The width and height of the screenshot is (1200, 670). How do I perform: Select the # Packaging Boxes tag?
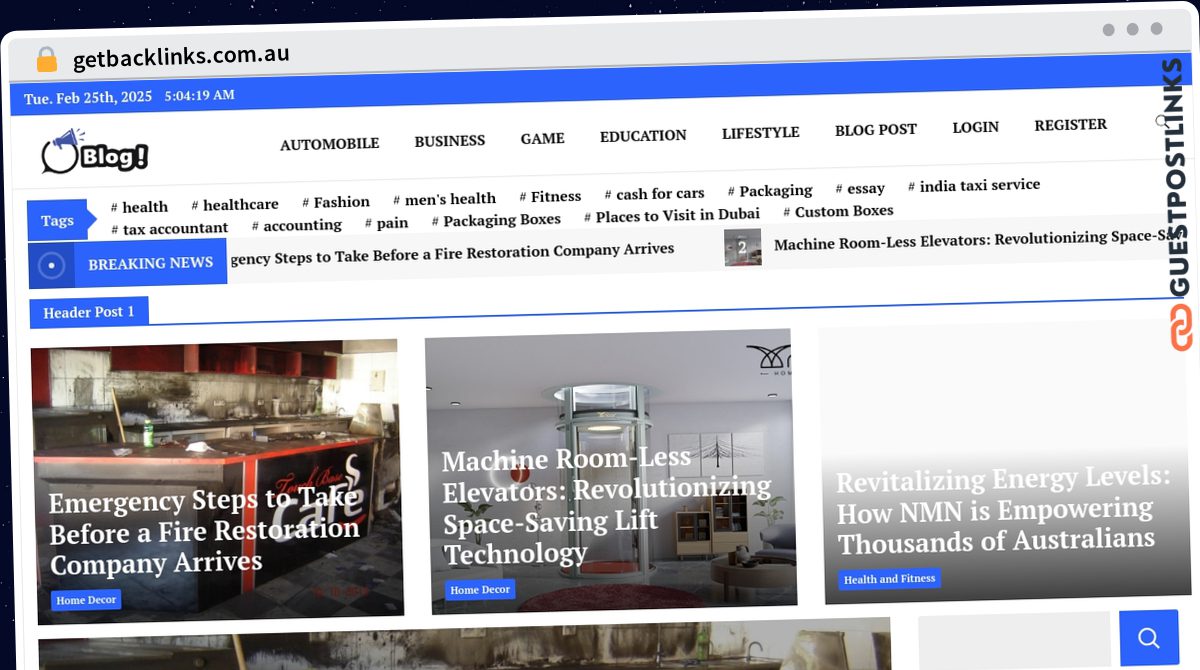496,220
